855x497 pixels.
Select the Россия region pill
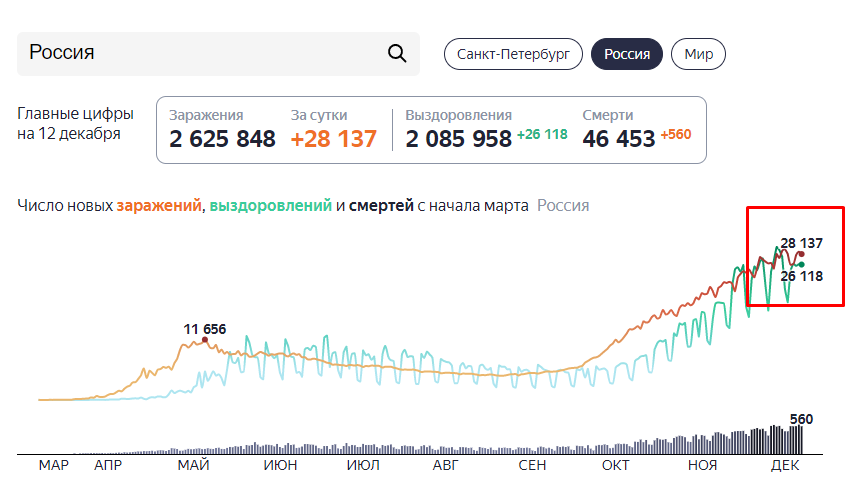click(x=627, y=54)
